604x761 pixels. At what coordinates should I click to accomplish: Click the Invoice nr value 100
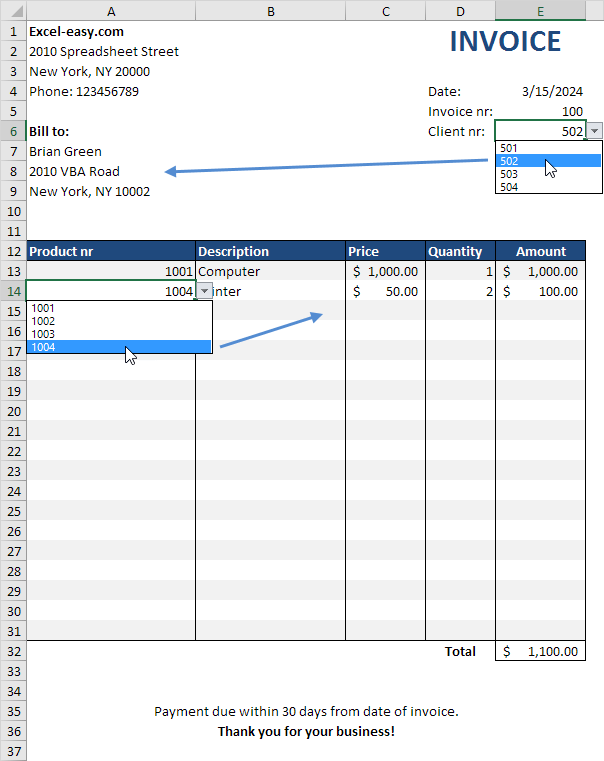click(540, 111)
